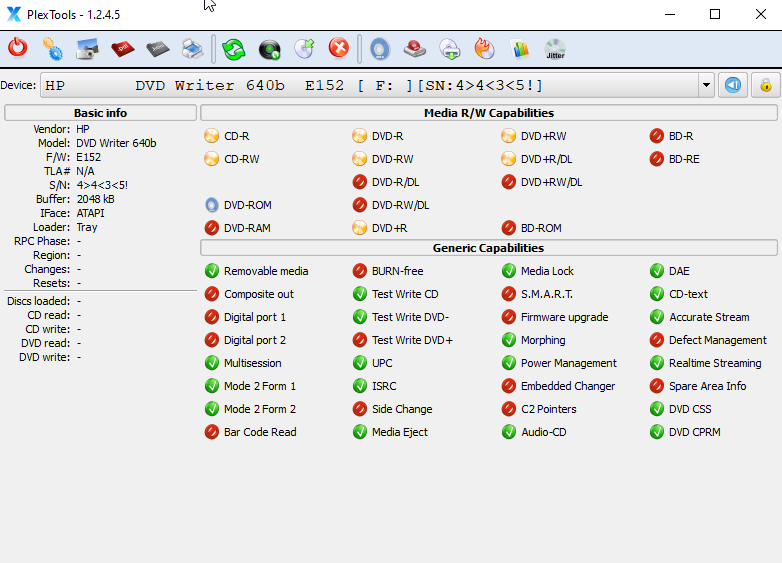
Task: Click the "DVD-R/DL" label
Action: (x=395, y=182)
